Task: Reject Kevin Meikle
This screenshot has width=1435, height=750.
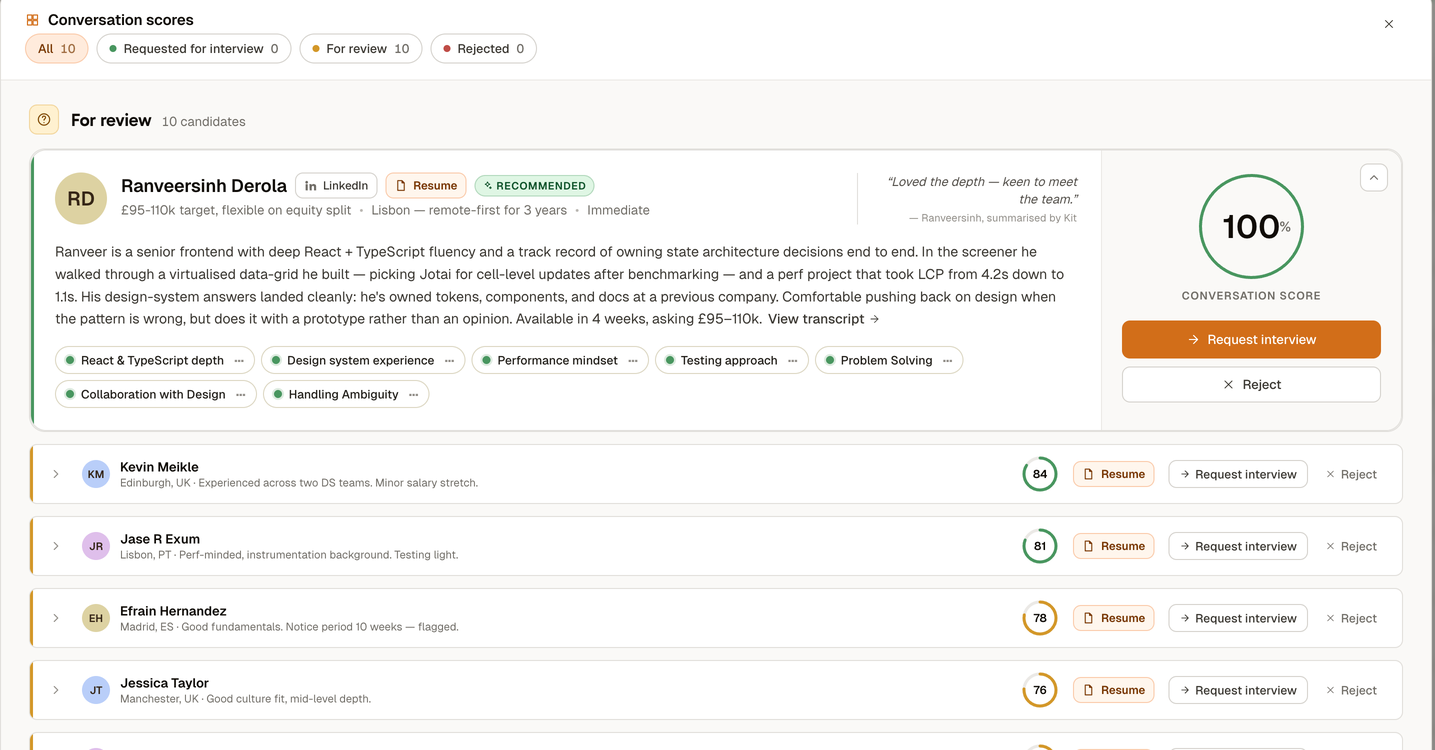Action: (1351, 474)
